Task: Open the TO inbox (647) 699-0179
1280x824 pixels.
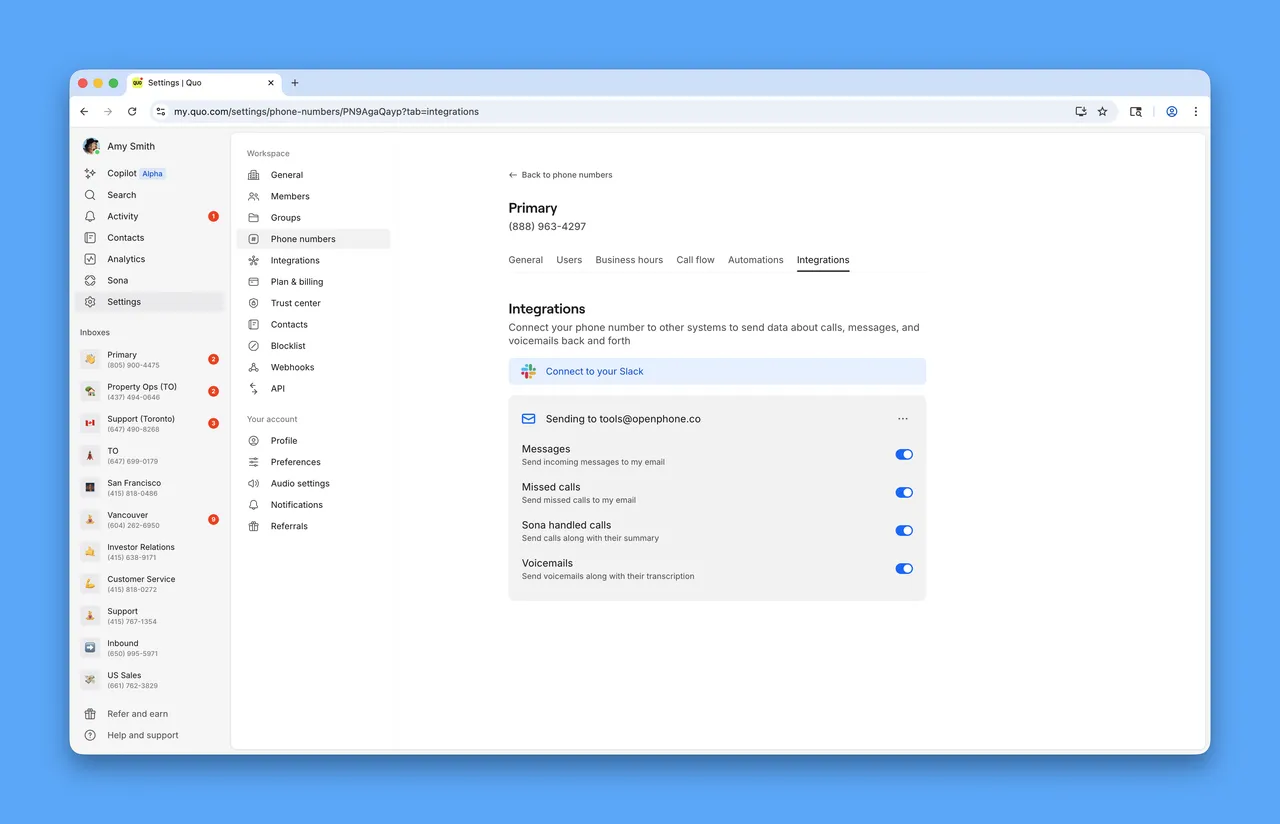Action: [150, 456]
